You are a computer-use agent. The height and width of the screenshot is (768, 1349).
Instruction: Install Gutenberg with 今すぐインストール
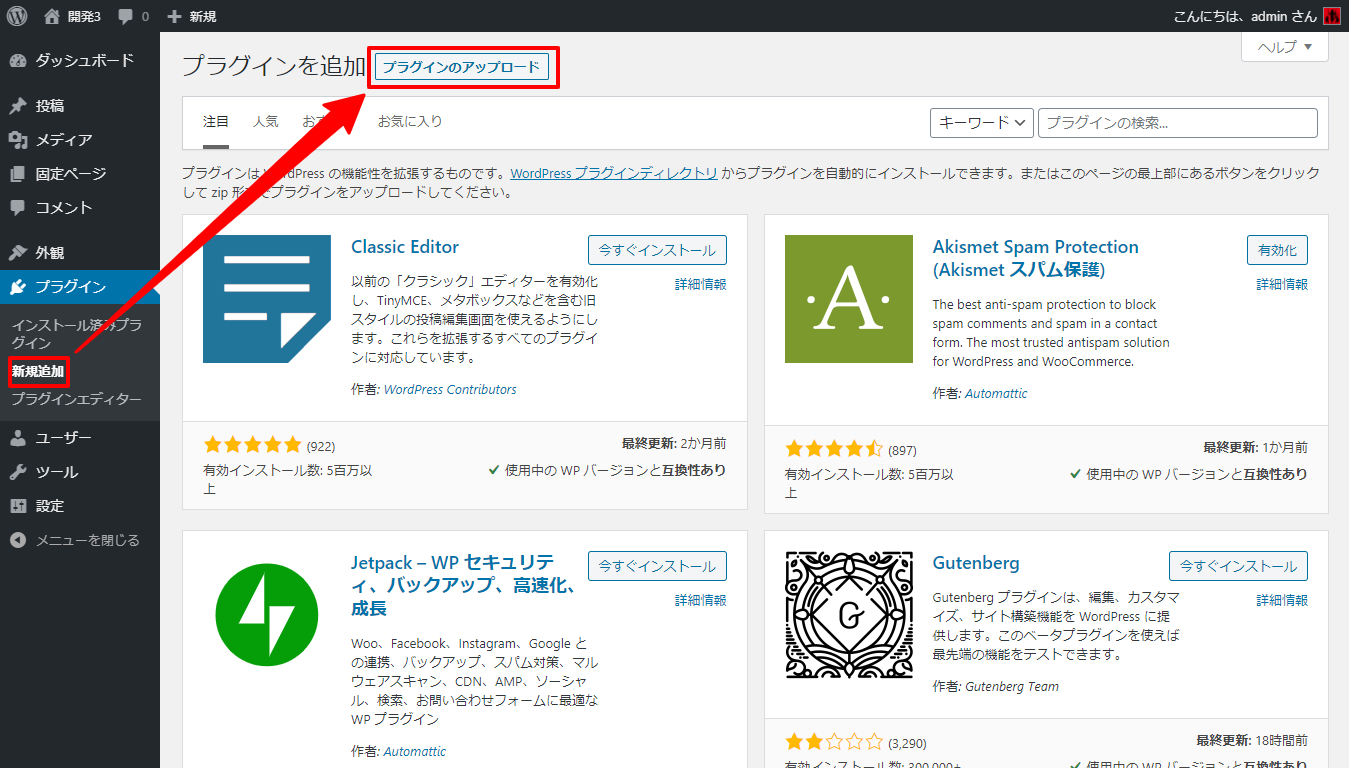click(x=1238, y=566)
